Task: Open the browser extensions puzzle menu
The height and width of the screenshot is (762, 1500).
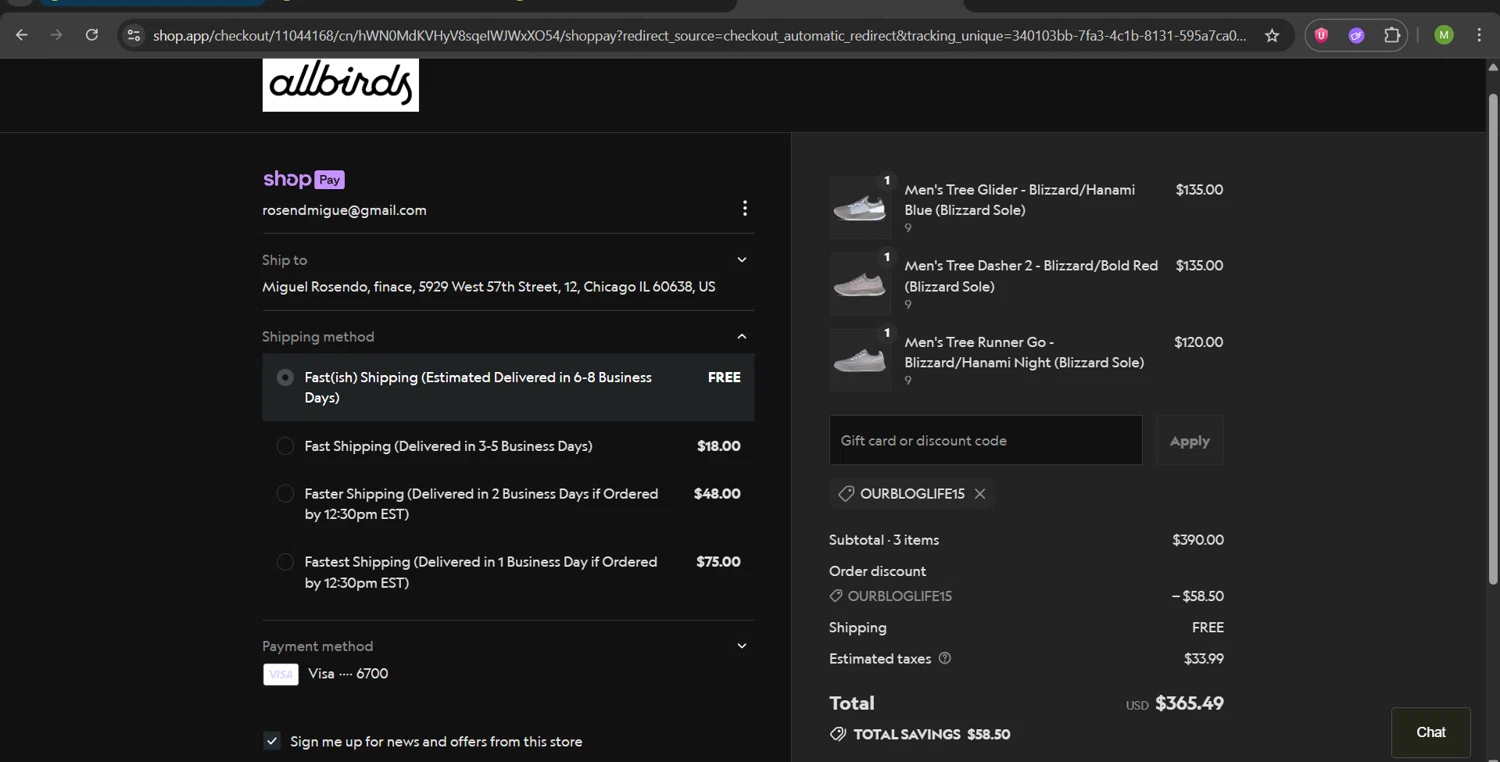Action: [1392, 35]
